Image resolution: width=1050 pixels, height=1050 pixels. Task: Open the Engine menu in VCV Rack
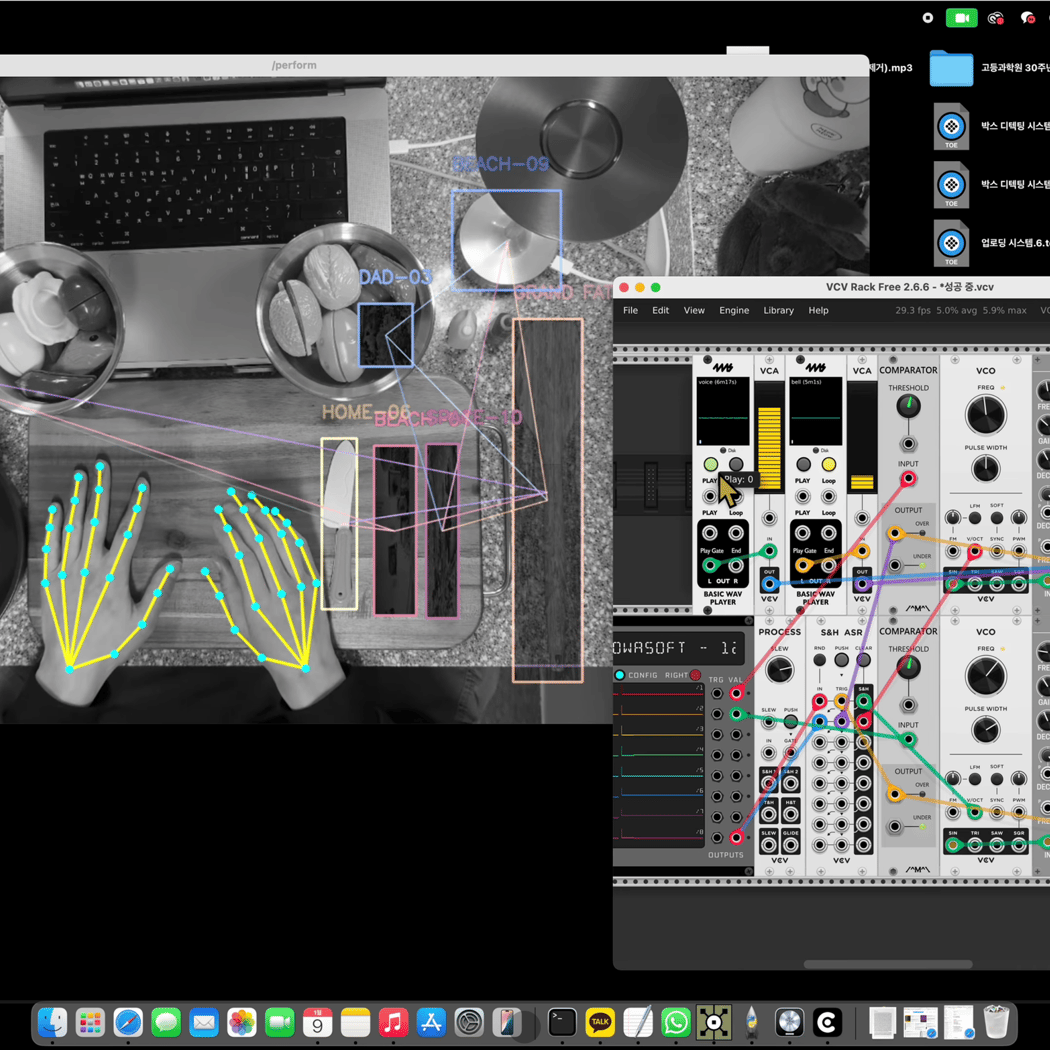(x=734, y=310)
